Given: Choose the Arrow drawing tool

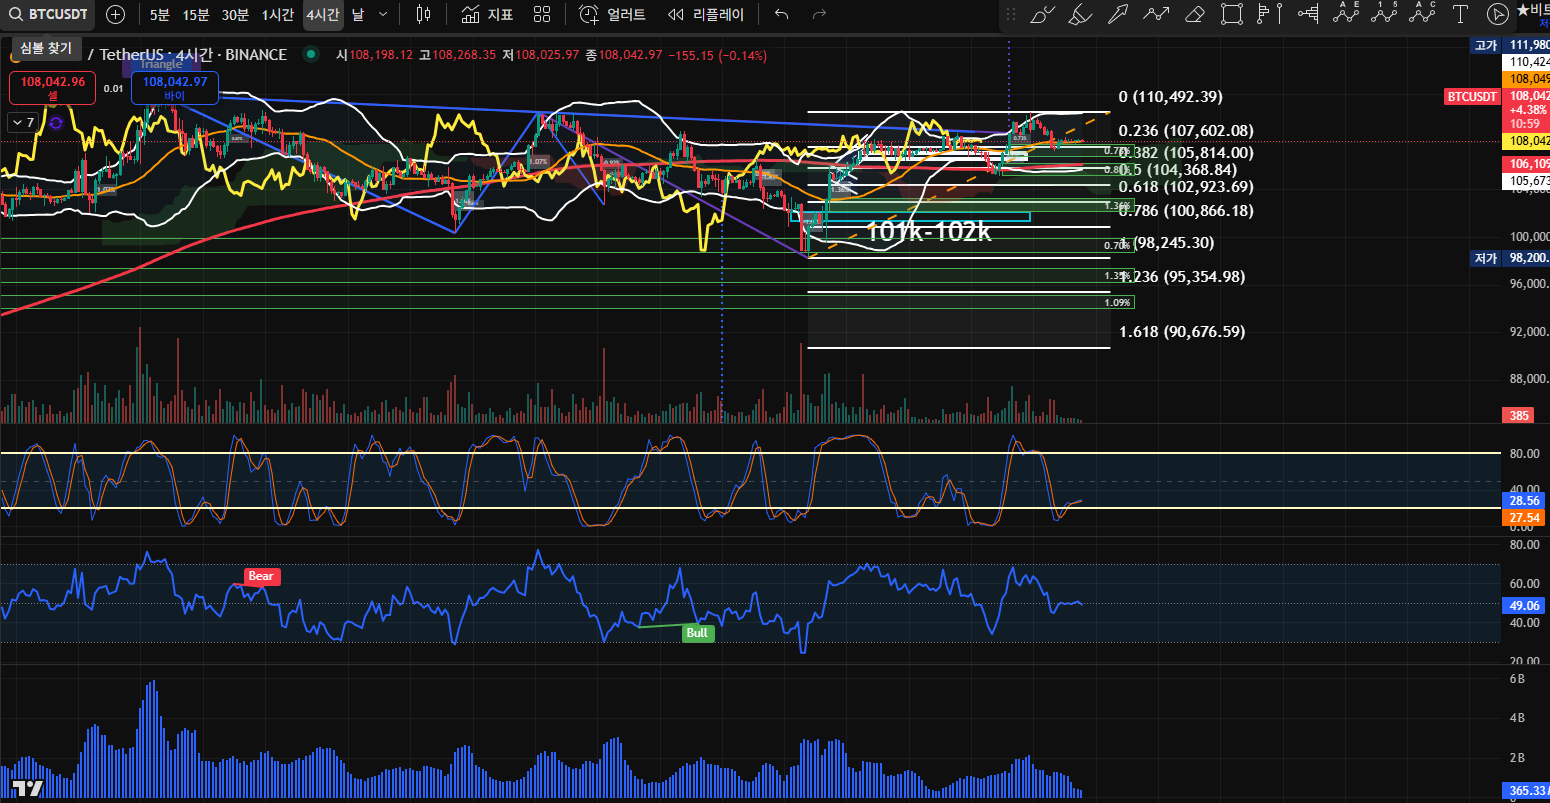Looking at the screenshot, I should point(1118,14).
